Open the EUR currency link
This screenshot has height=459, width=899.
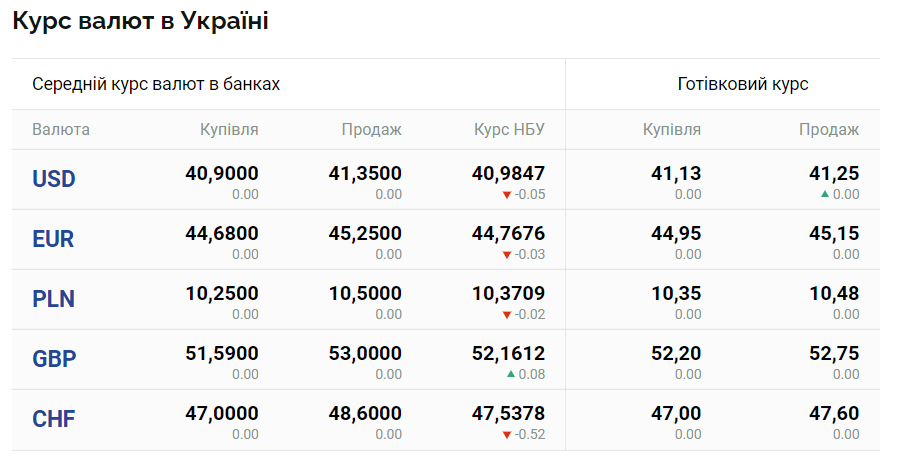54,239
